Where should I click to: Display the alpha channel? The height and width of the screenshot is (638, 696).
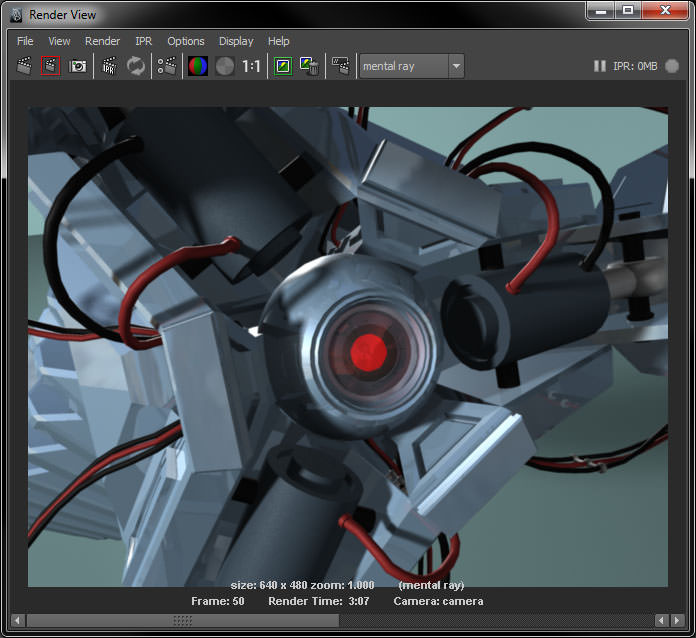(x=225, y=66)
